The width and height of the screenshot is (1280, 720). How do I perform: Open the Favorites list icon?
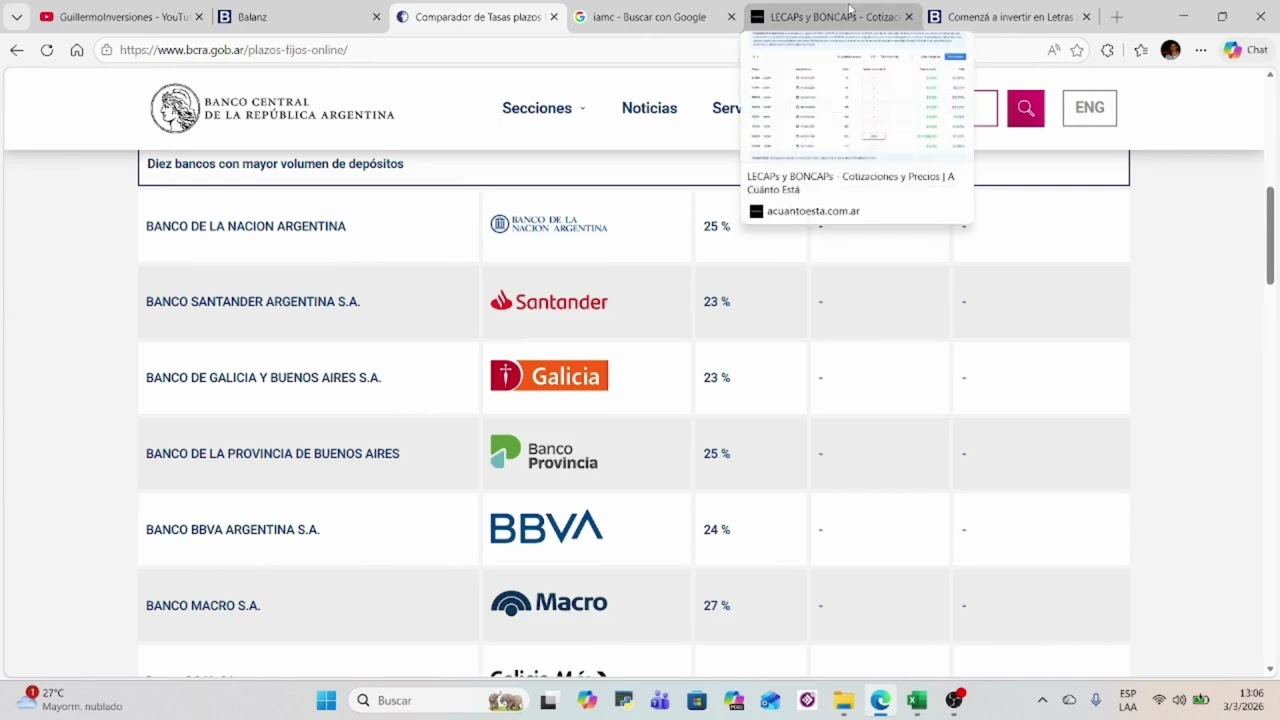point(1141,50)
